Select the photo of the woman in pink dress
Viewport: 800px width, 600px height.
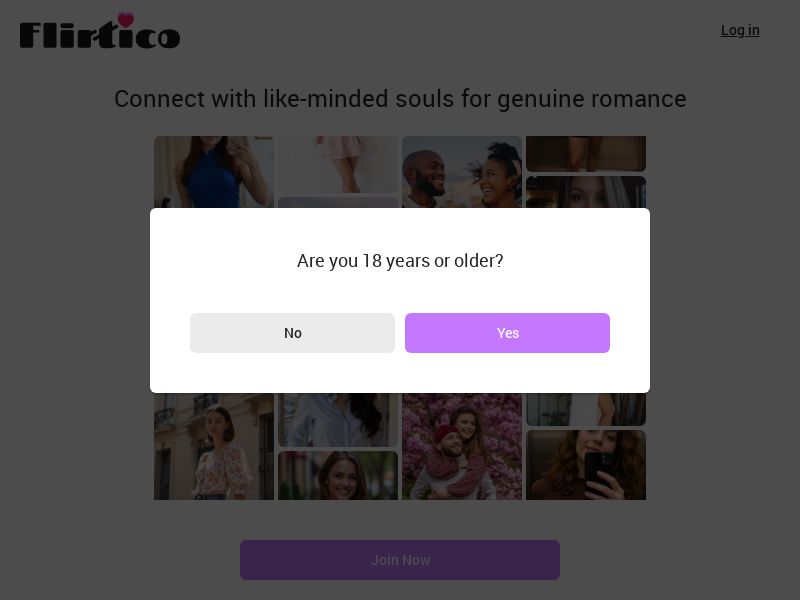pos(338,165)
